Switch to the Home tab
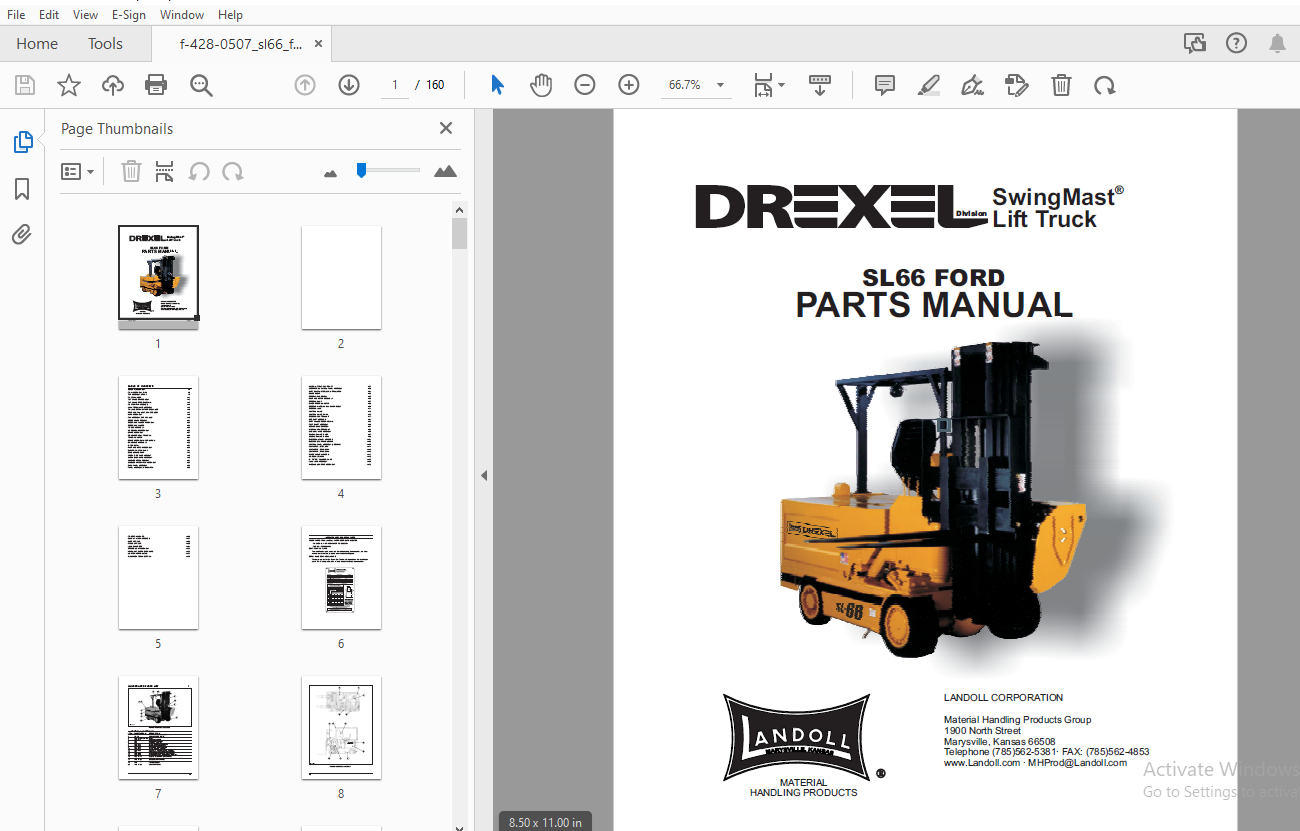Image resolution: width=1300 pixels, height=831 pixels. (x=37, y=44)
